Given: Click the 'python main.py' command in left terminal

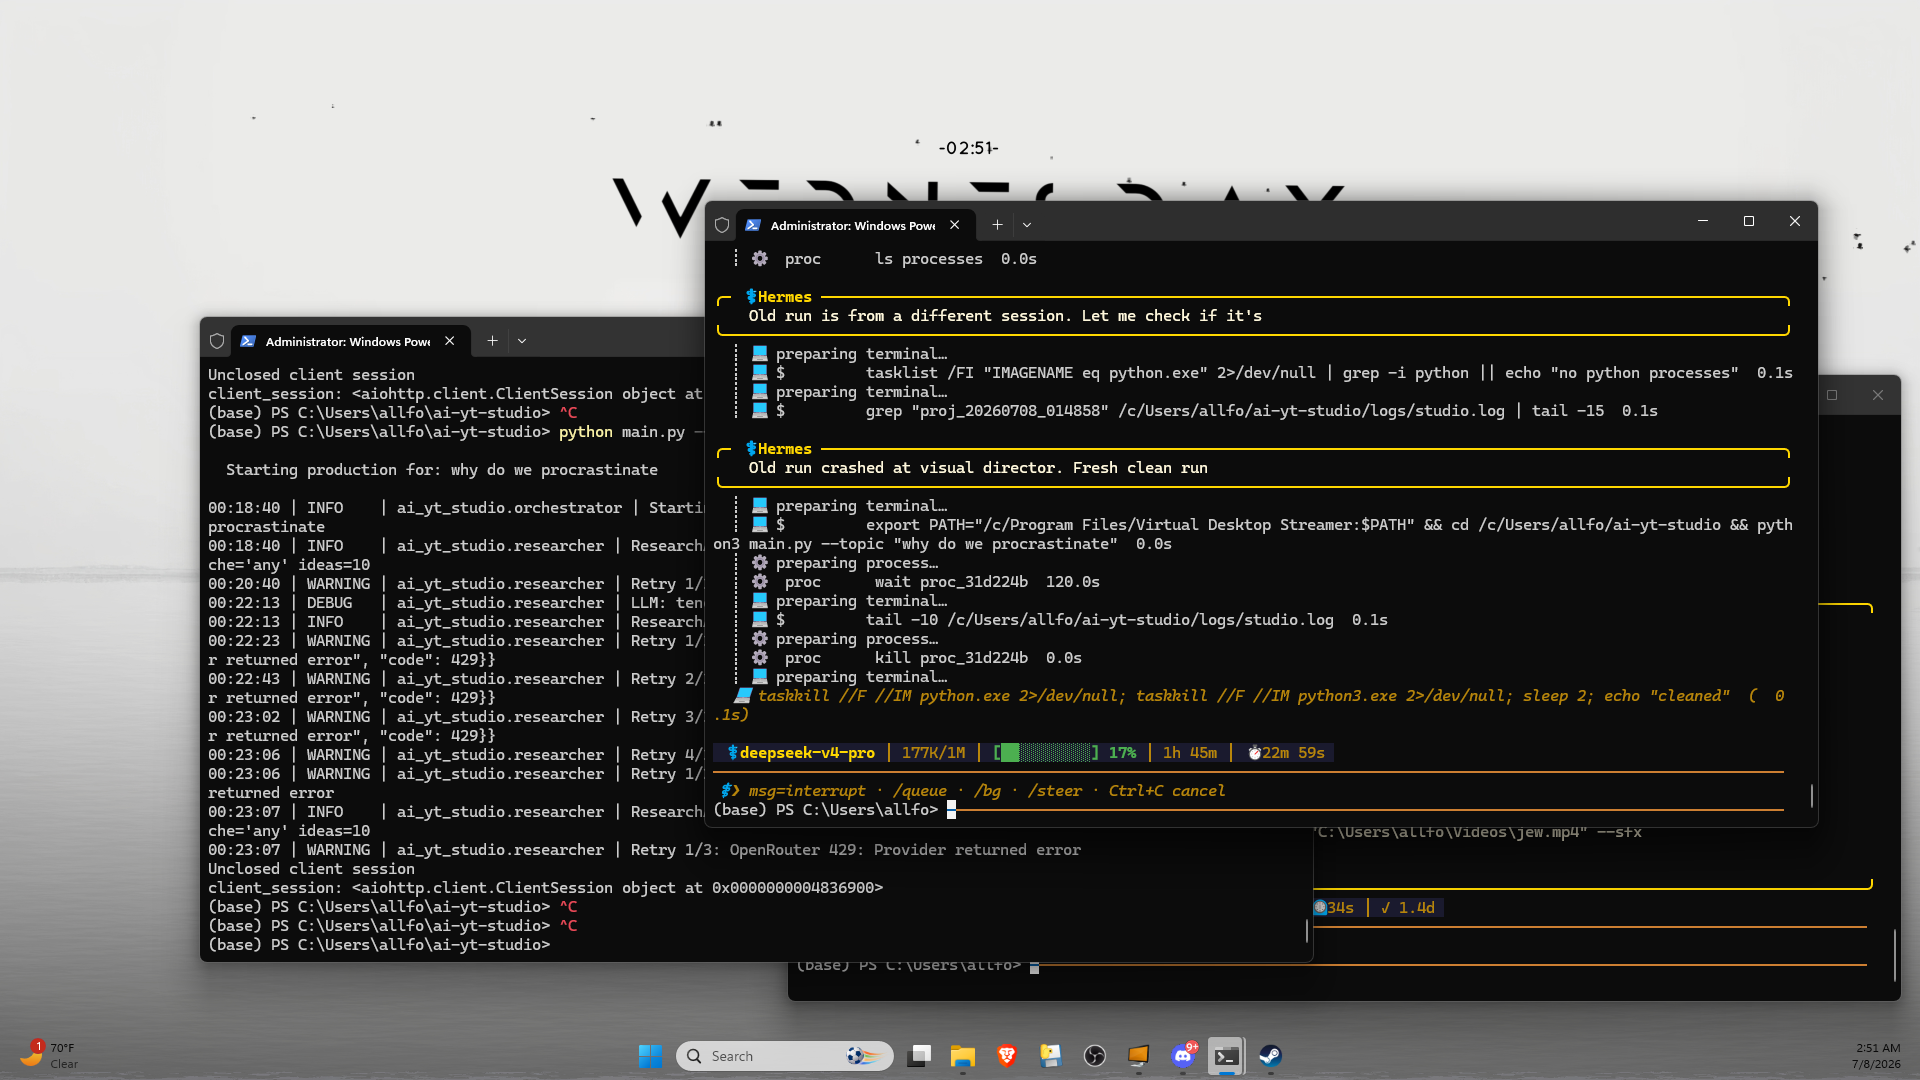Looking at the screenshot, I should (x=621, y=432).
